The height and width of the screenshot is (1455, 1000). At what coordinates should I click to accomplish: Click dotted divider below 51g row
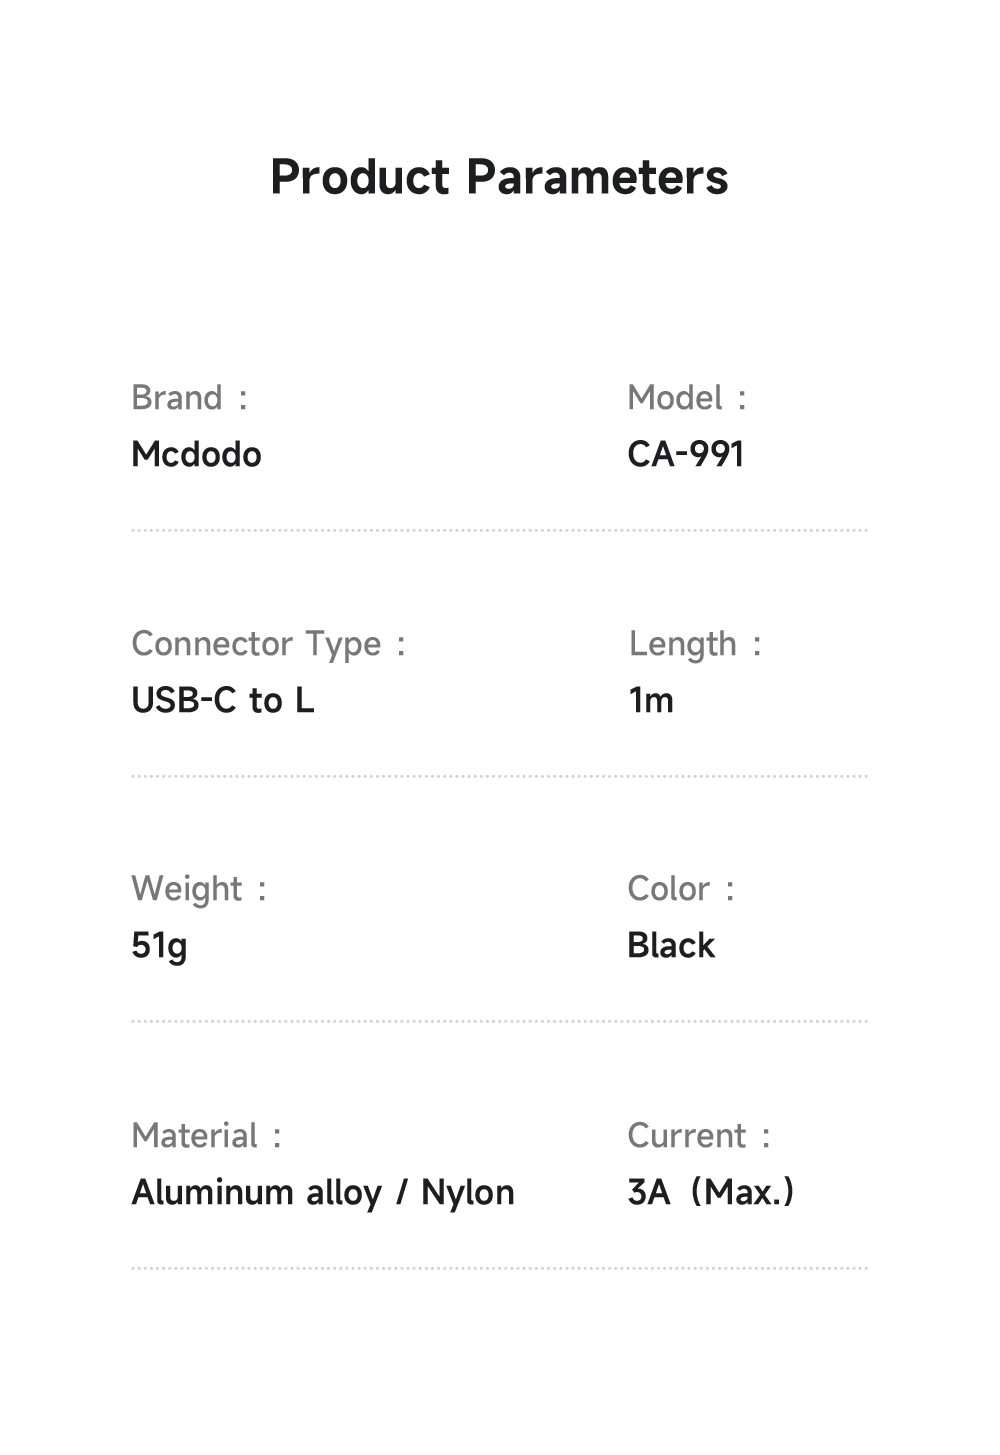click(x=499, y=1021)
